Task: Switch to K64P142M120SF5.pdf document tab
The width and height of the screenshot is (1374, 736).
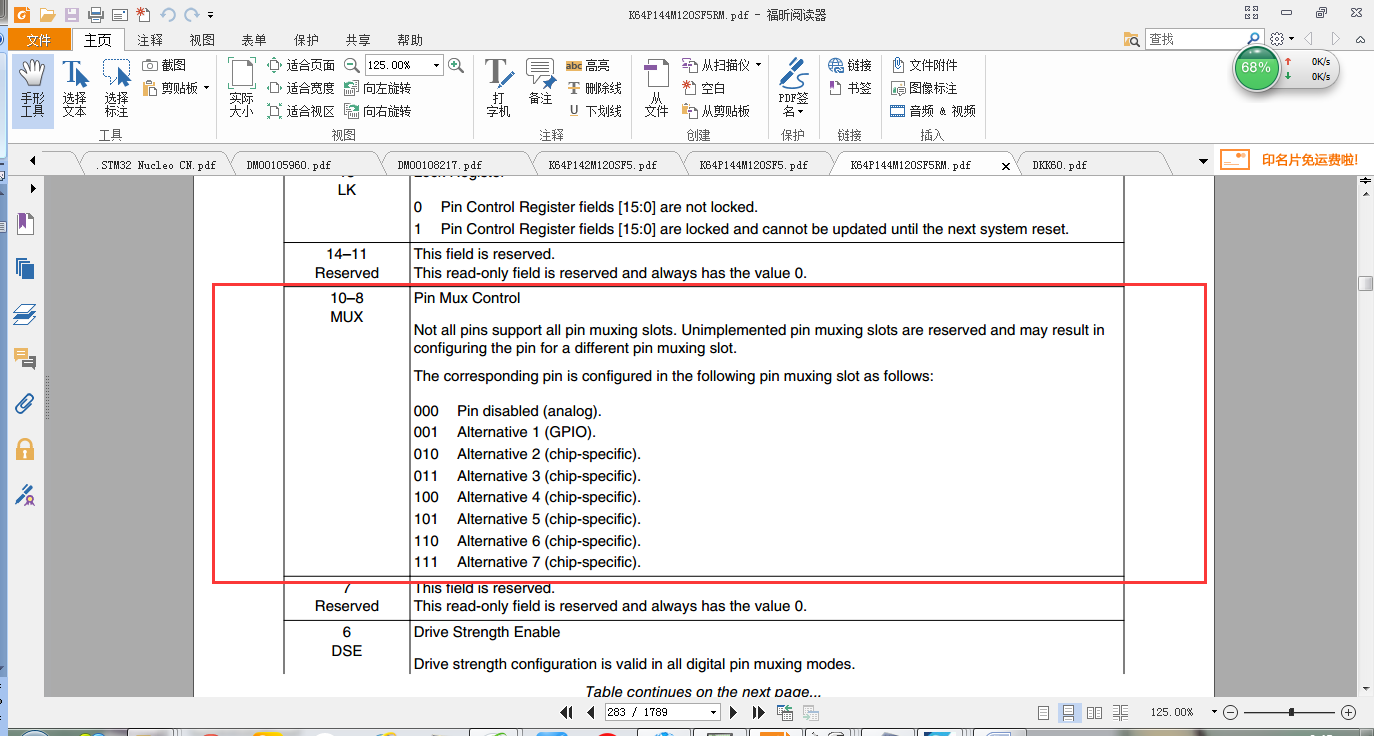Action: 602,165
